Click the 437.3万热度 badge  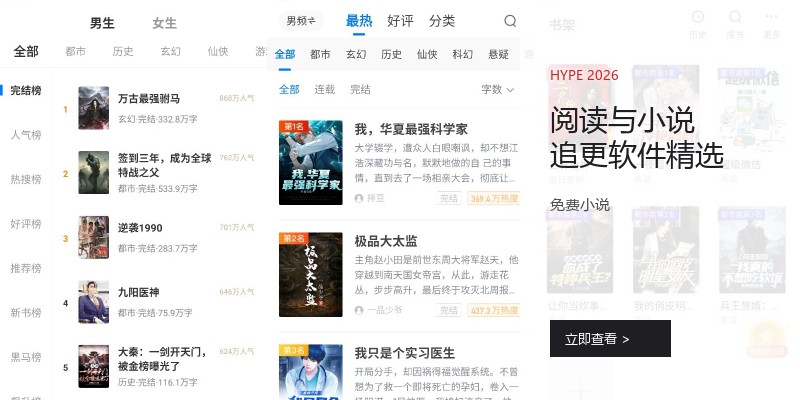click(493, 310)
